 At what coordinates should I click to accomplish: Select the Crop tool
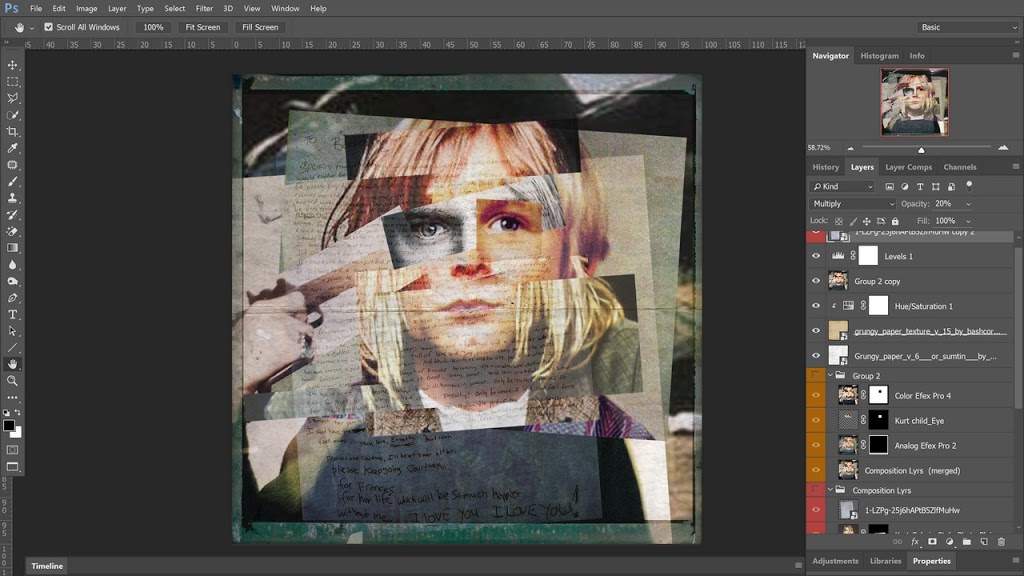(x=12, y=131)
